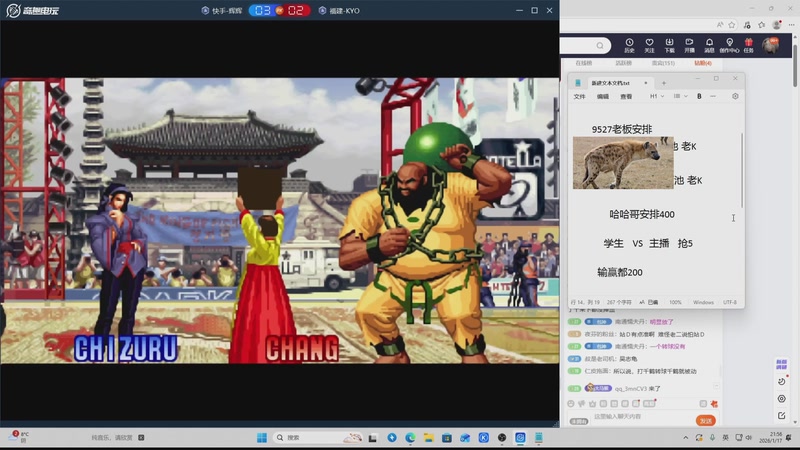This screenshot has height=450, width=800.
Task: Click the text 9527老板安排 in Notepad
Action: coord(622,129)
